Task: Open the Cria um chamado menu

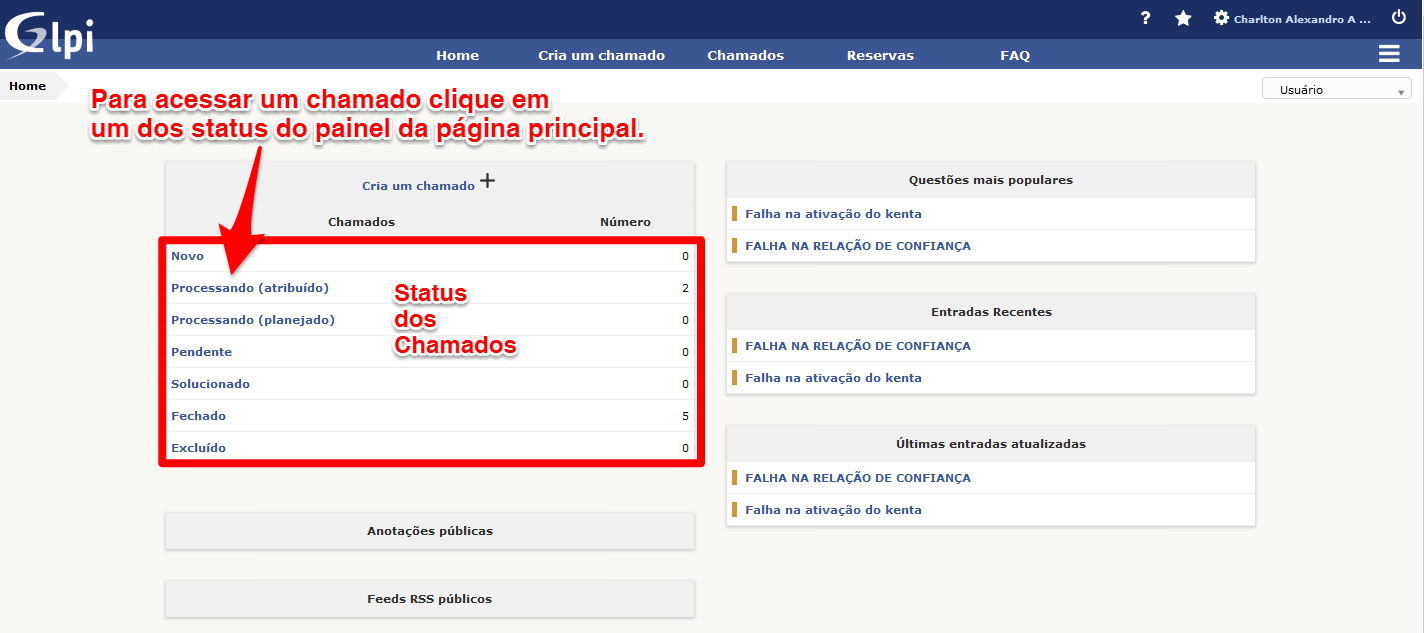Action: (x=601, y=55)
